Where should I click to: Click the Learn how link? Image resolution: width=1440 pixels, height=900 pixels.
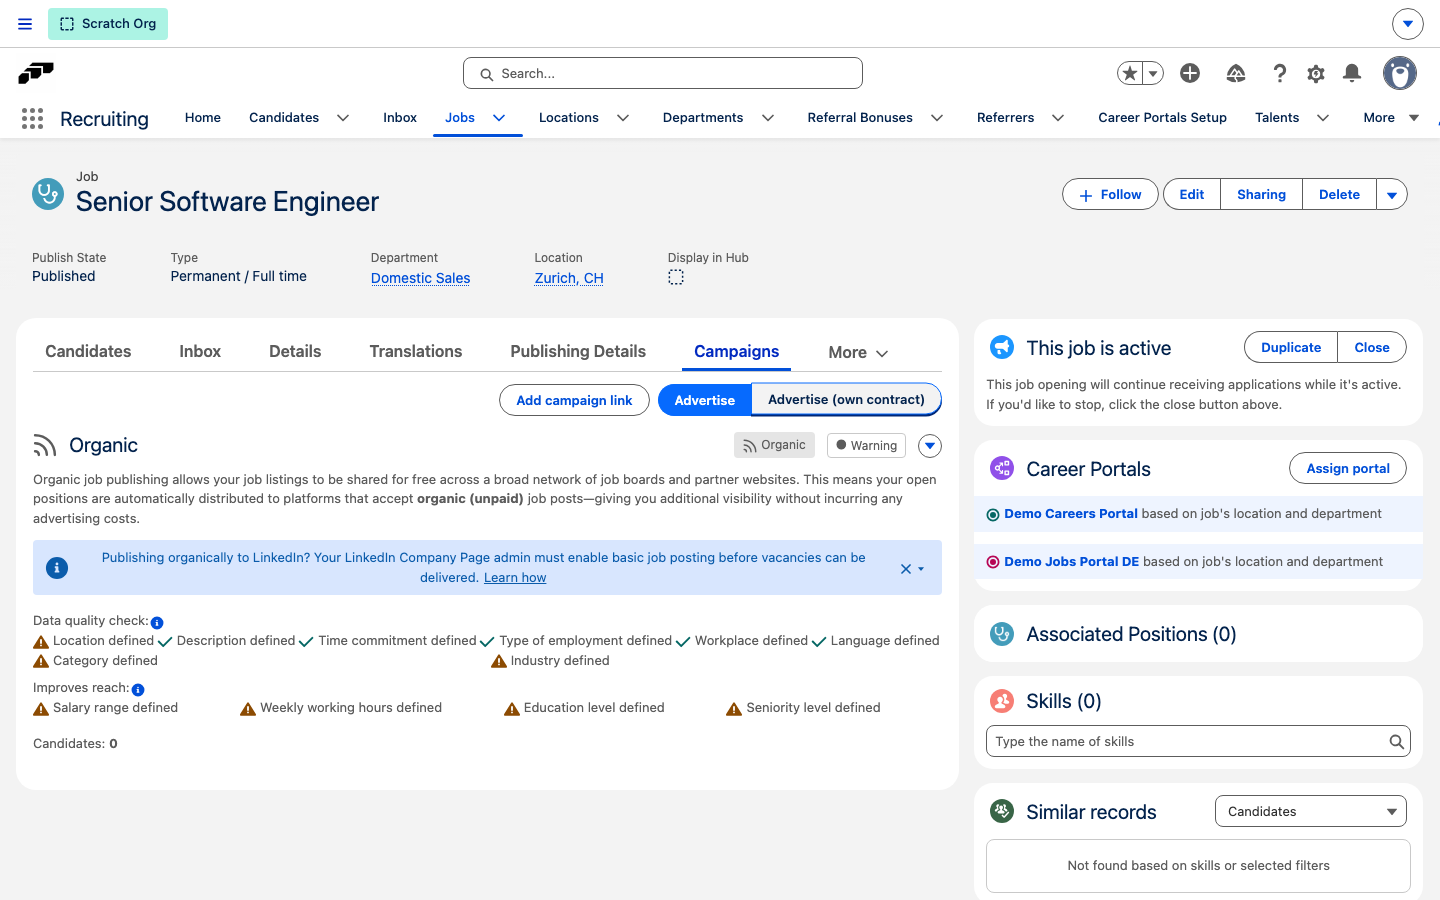tap(515, 578)
